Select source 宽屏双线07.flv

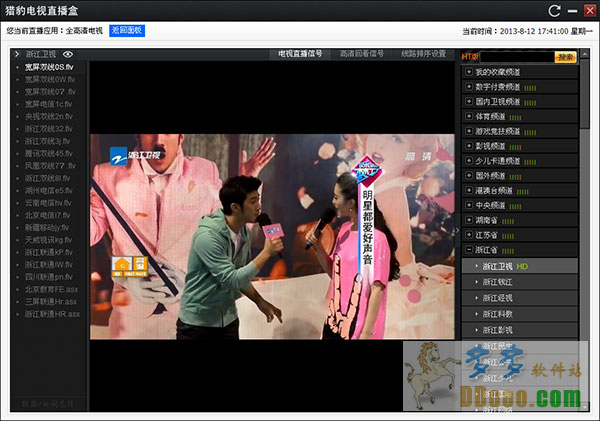click(49, 92)
